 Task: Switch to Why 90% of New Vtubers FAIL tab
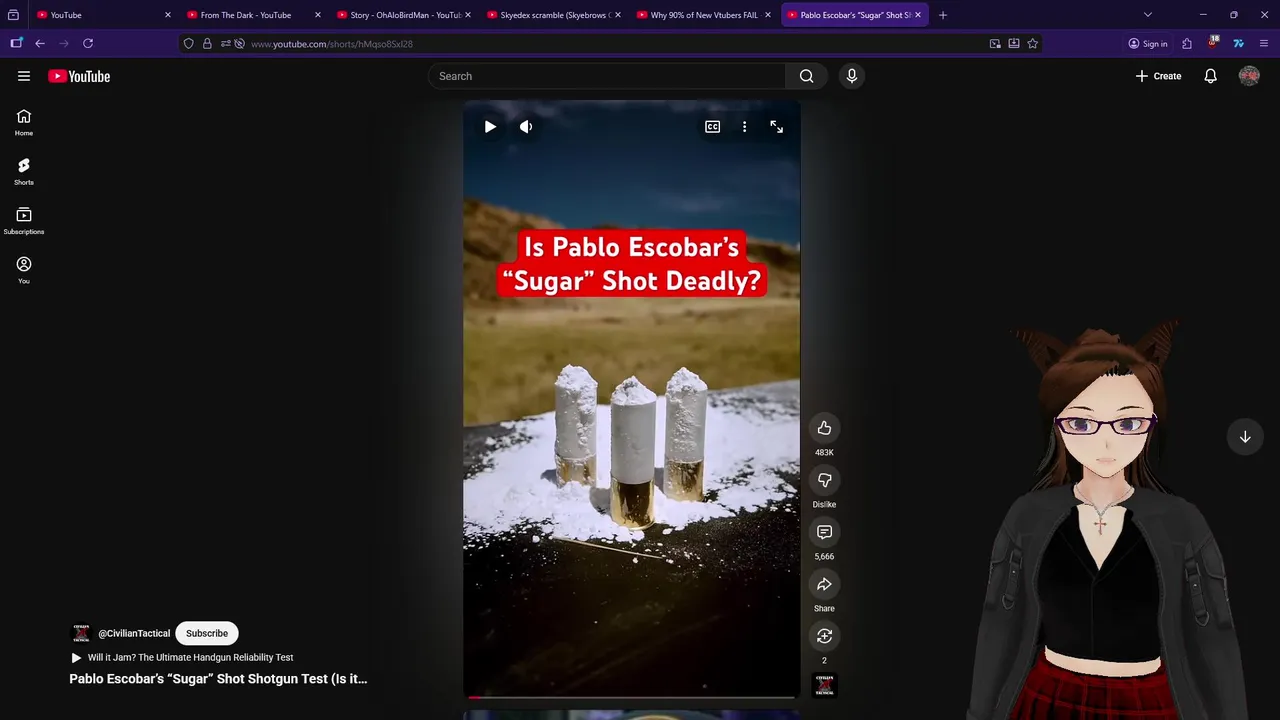[704, 15]
